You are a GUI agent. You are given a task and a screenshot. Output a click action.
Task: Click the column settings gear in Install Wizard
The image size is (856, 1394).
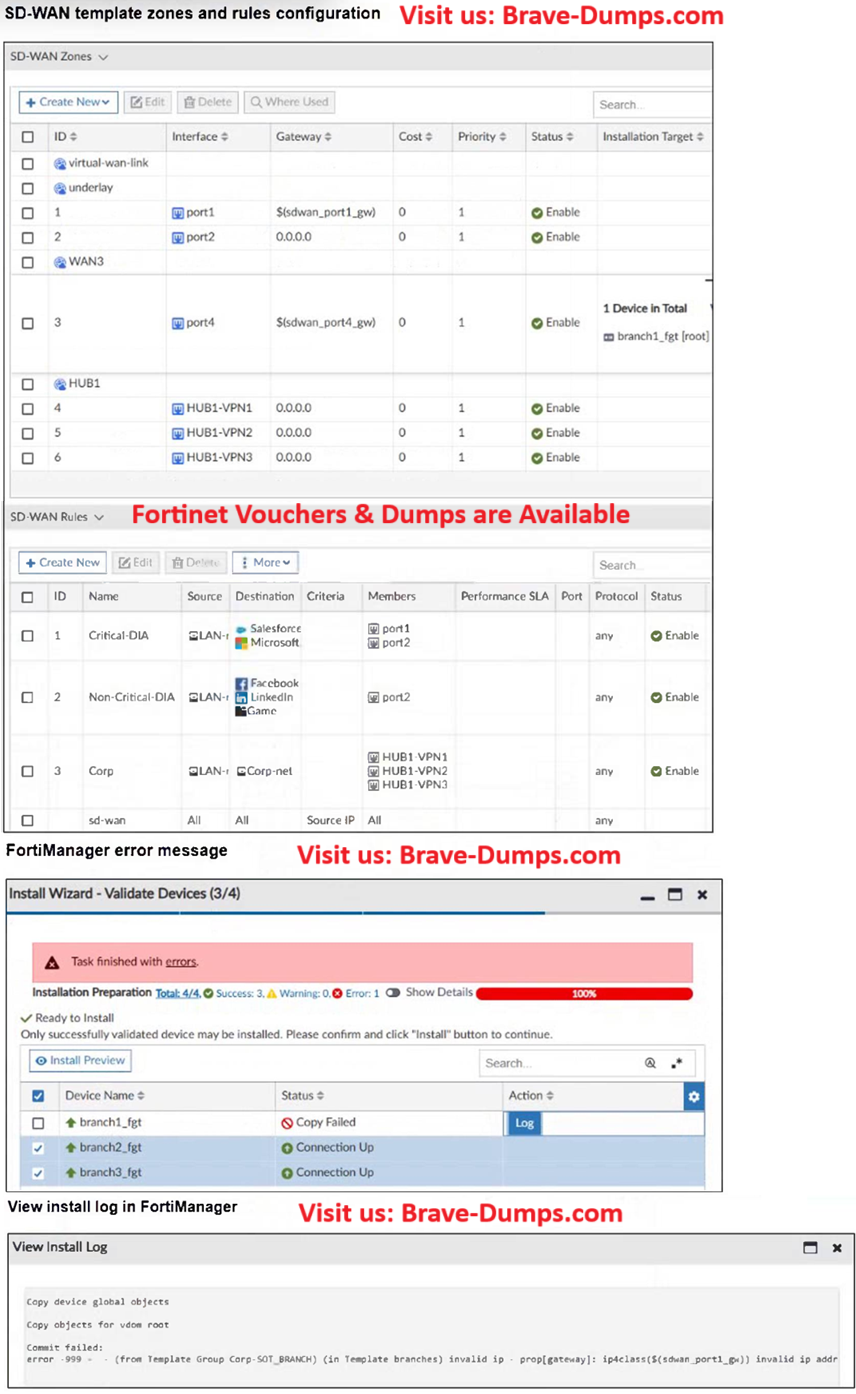pyautogui.click(x=694, y=1096)
